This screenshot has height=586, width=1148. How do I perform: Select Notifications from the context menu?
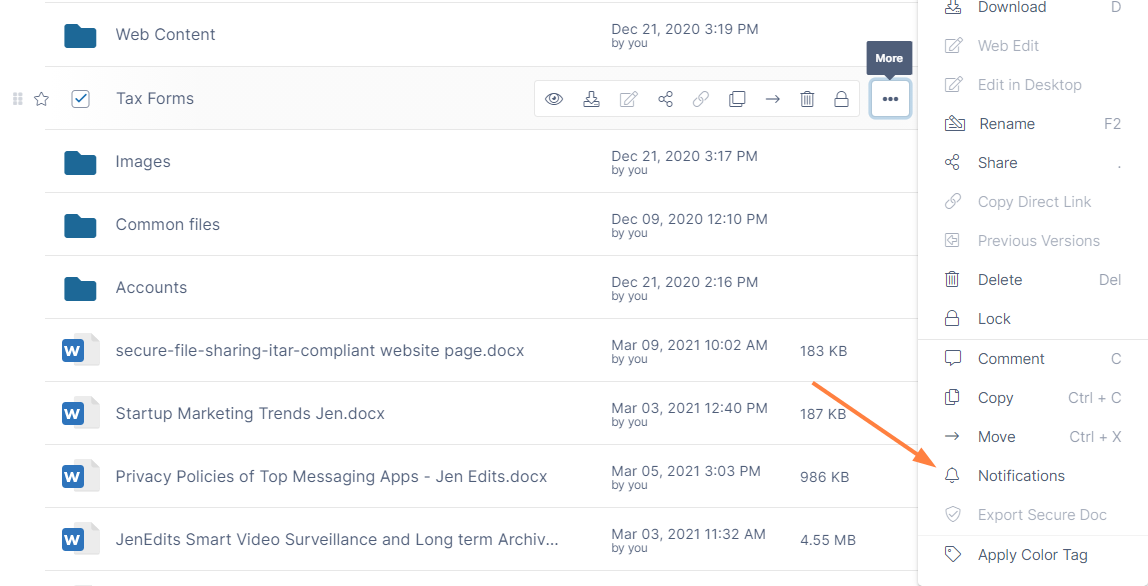[x=1021, y=476]
